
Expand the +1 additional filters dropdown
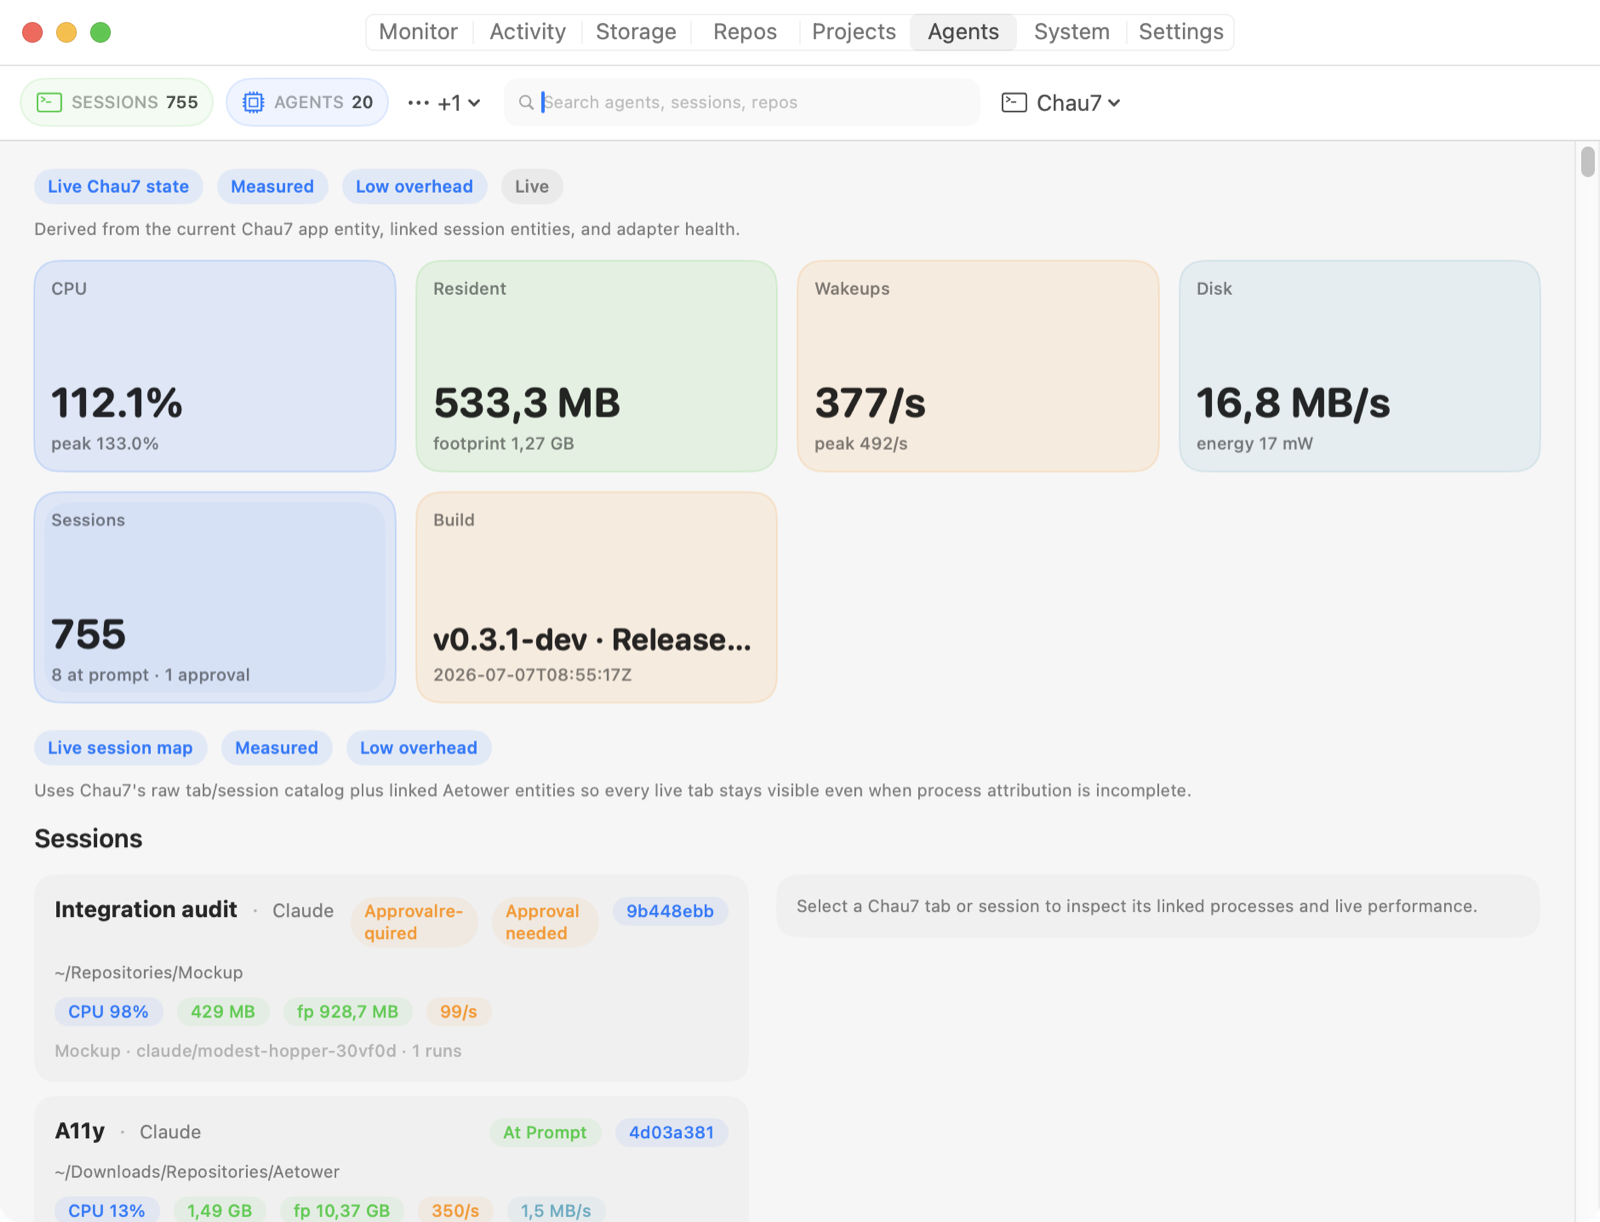(x=459, y=103)
